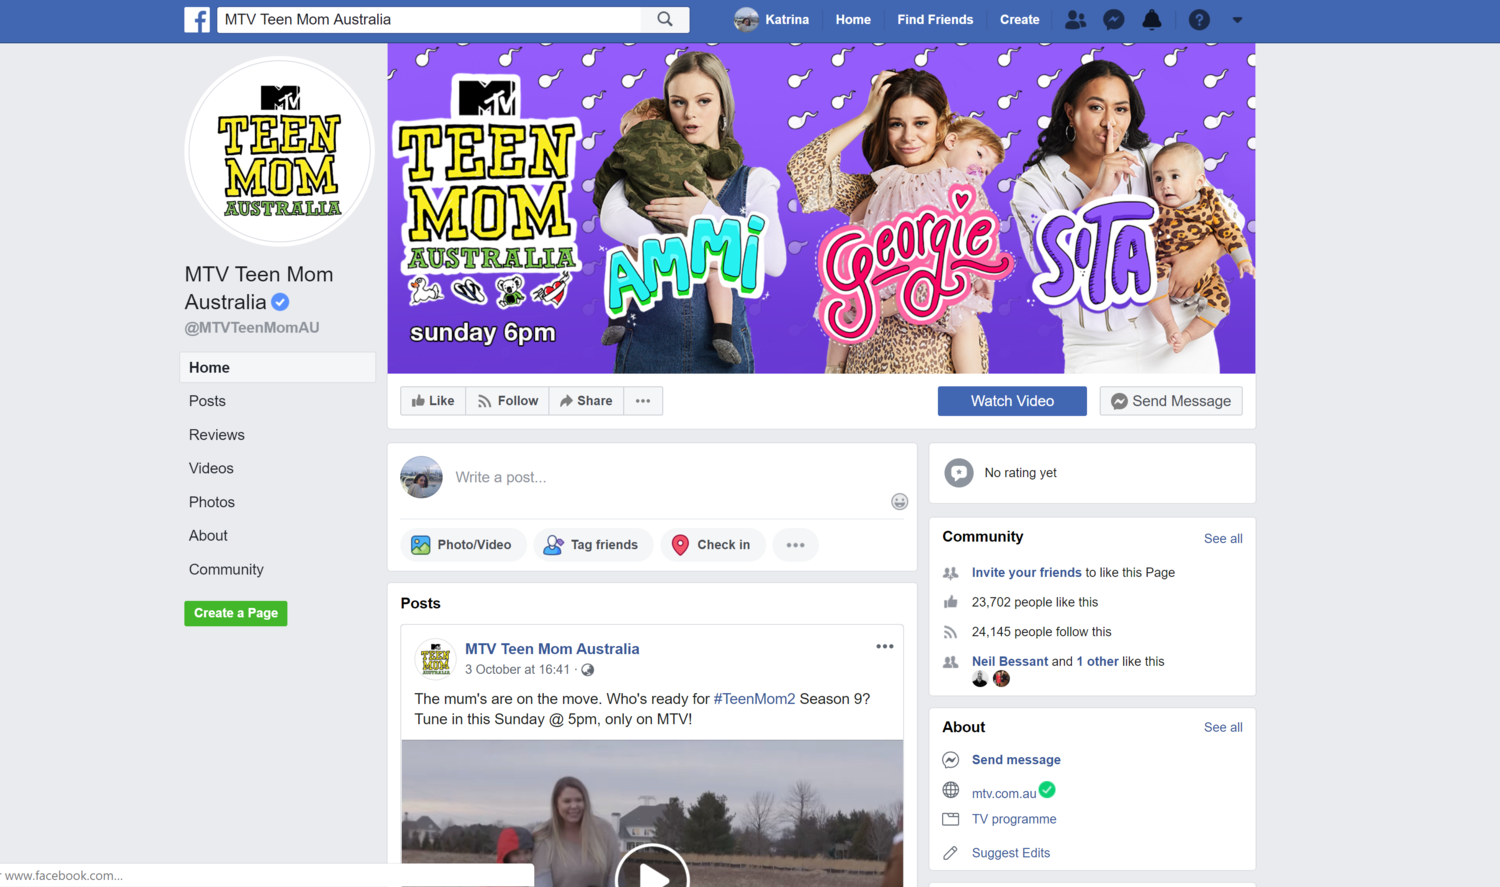
Task: Click the post date 3 October at 16:41
Action: pos(517,670)
